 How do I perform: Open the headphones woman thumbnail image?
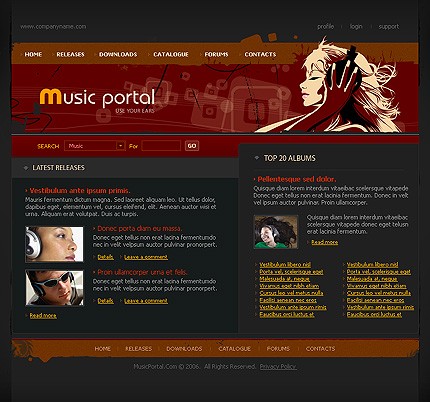tap(54, 244)
